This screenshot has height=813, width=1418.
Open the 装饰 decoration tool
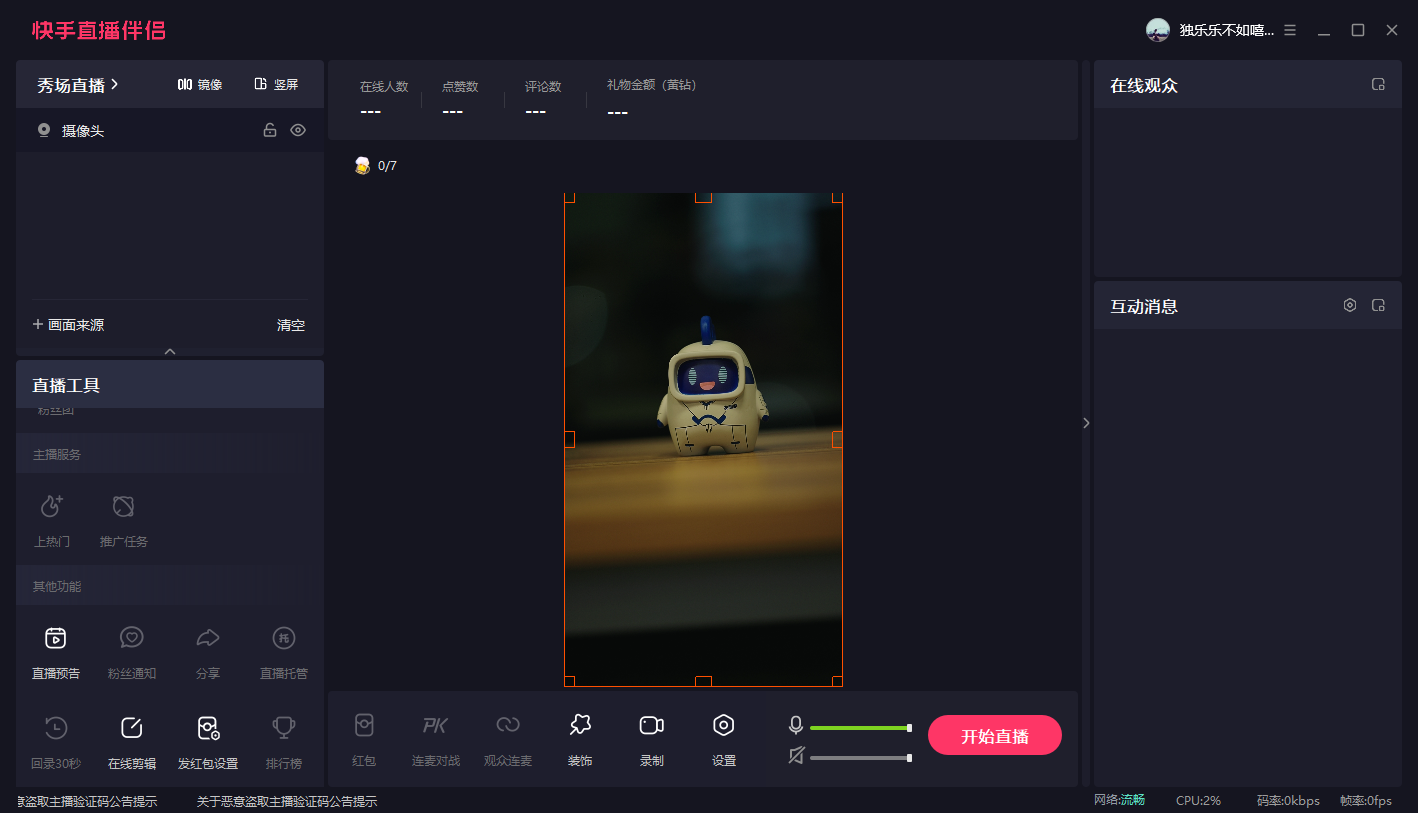(x=580, y=738)
